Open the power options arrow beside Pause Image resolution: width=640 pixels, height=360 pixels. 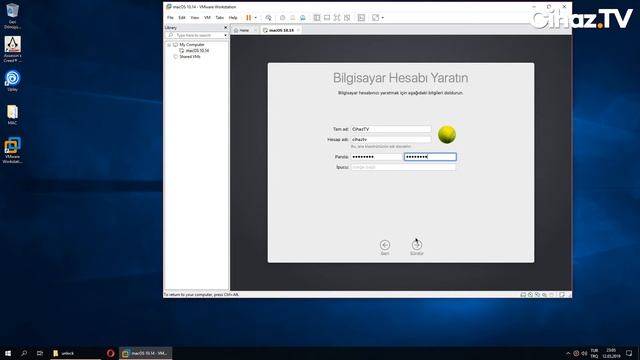point(256,18)
